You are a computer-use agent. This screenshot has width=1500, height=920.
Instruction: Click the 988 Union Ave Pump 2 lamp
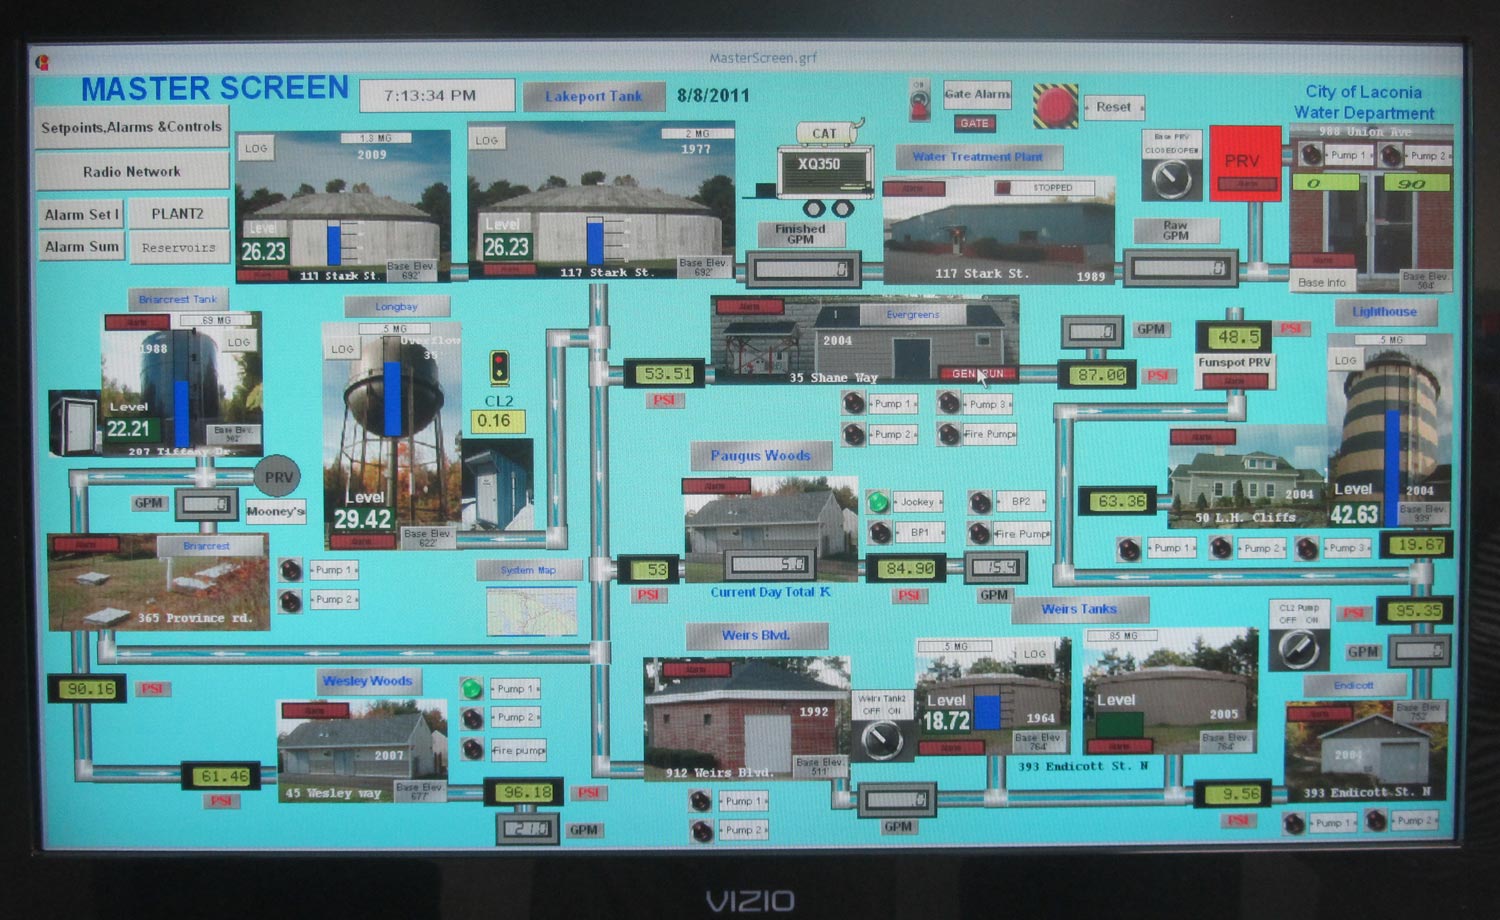[x=1391, y=155]
